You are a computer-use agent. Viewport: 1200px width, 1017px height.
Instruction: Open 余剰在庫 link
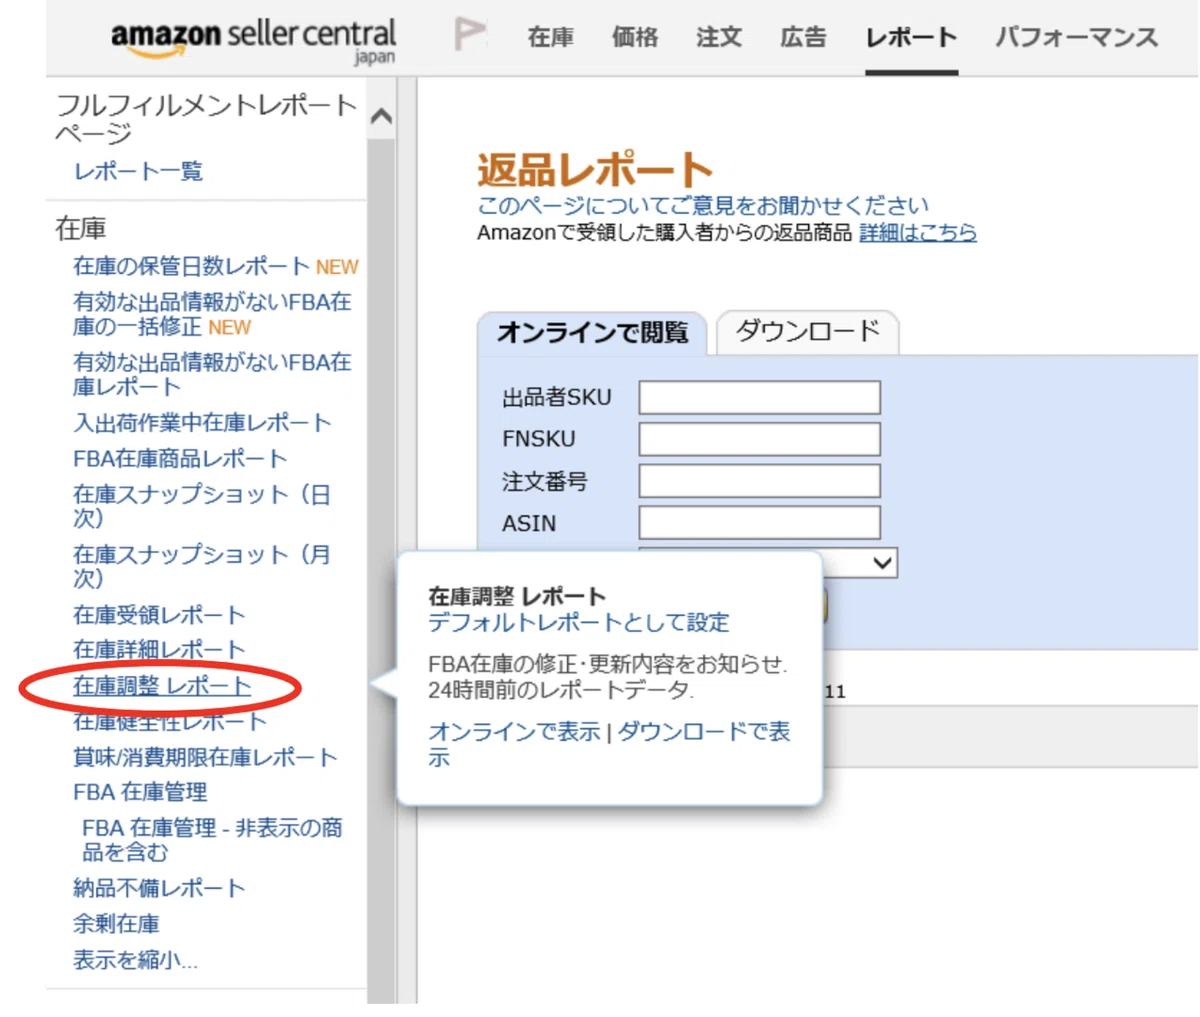(x=116, y=924)
